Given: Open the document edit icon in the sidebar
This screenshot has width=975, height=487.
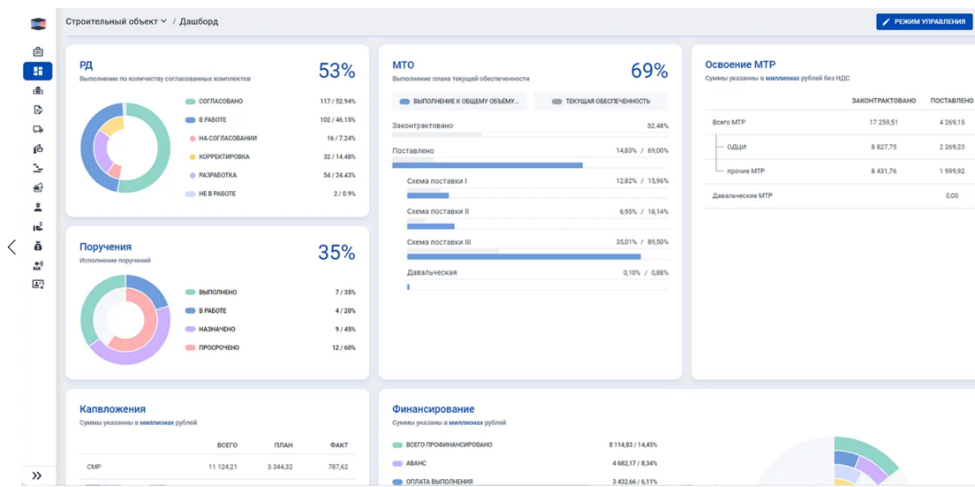Looking at the screenshot, I should (38, 110).
